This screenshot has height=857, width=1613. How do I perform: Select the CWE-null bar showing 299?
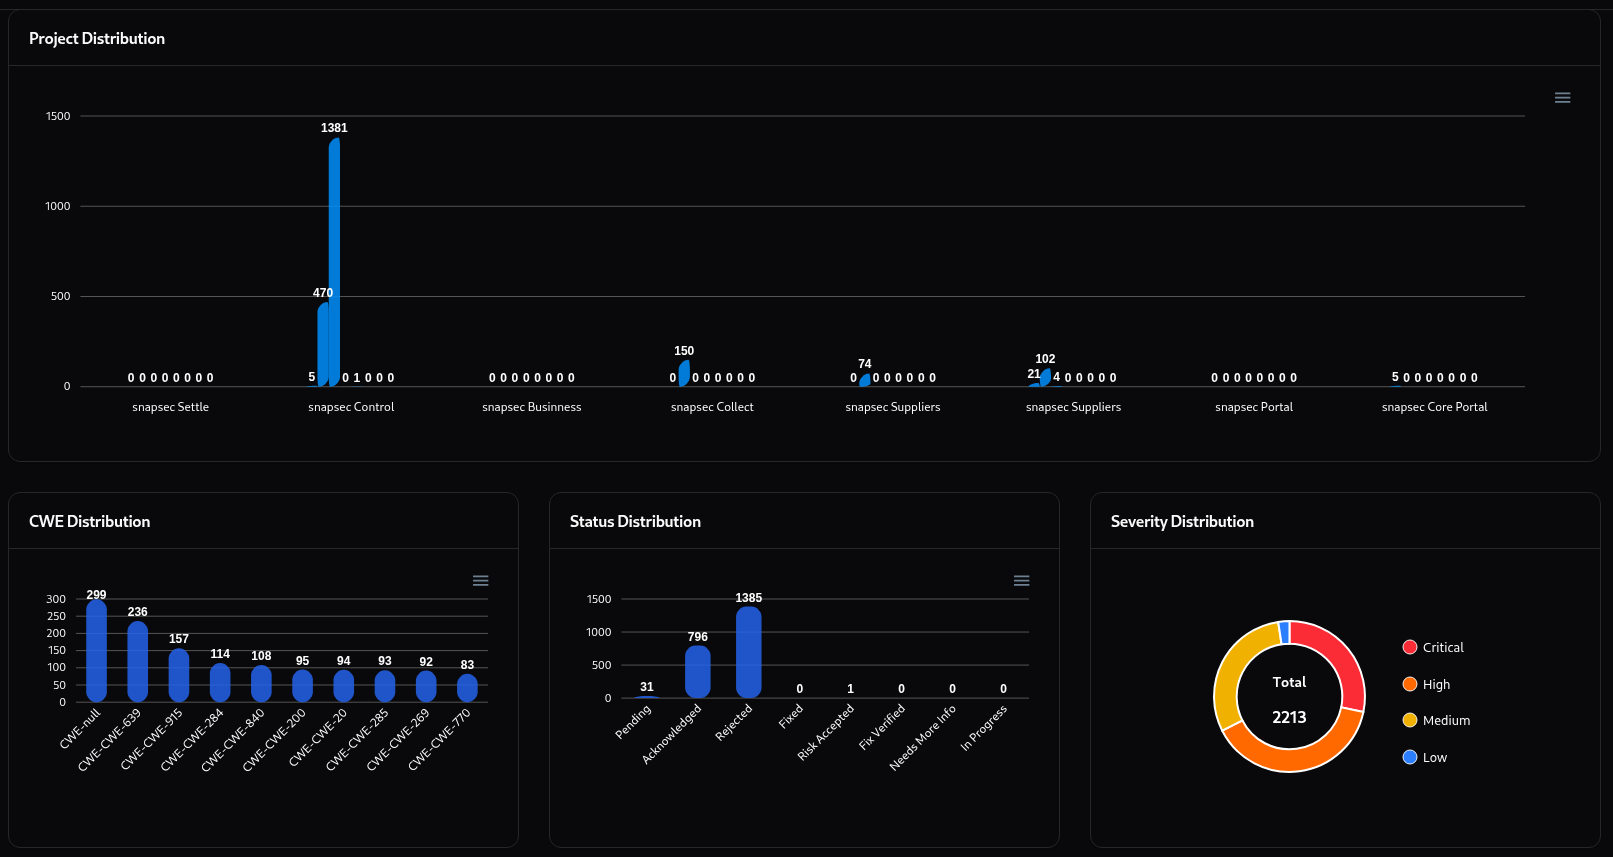97,650
